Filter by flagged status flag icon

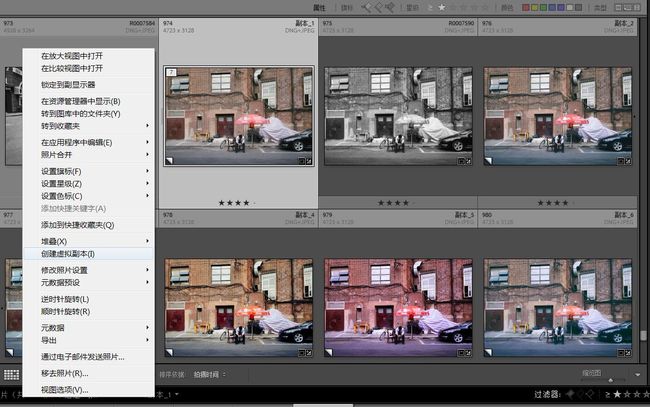(366, 7)
